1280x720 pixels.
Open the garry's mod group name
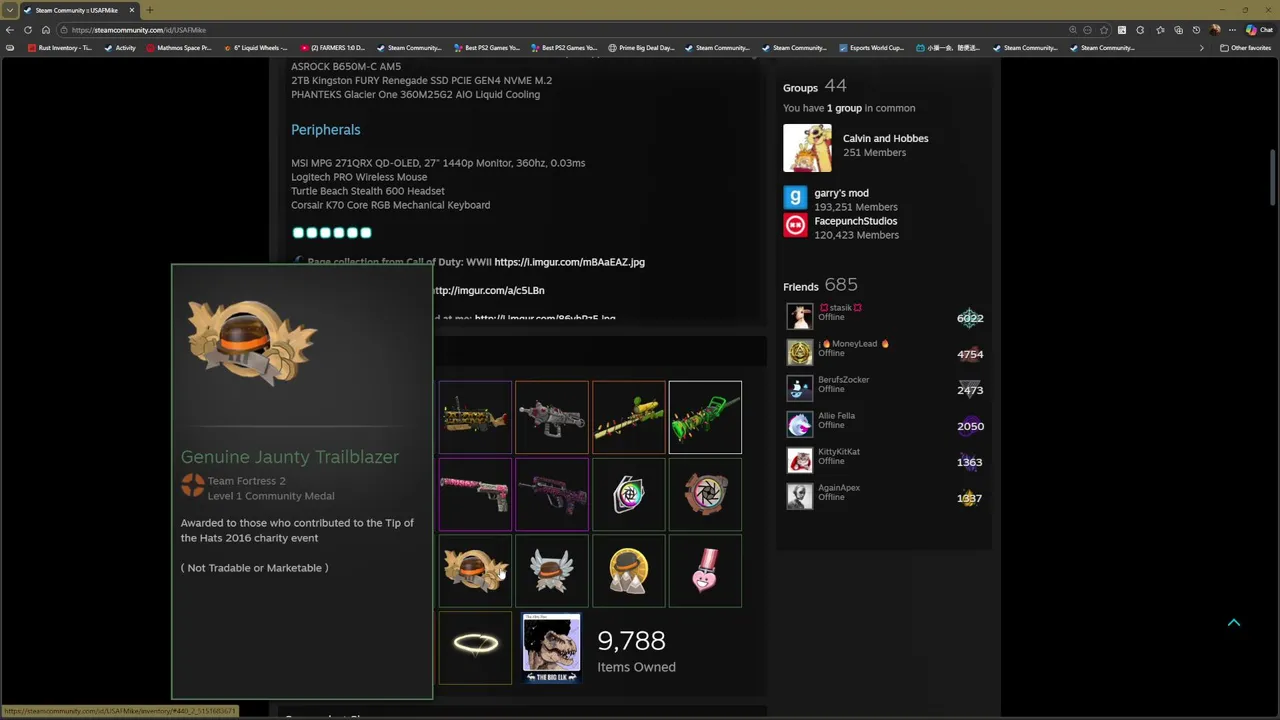click(841, 193)
